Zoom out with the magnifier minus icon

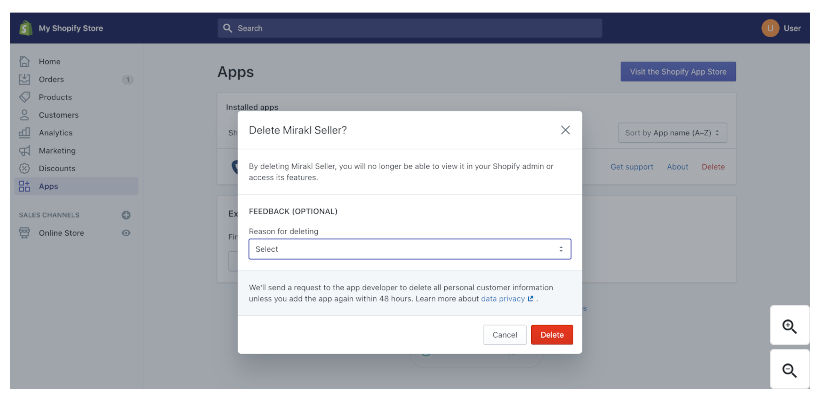[790, 370]
